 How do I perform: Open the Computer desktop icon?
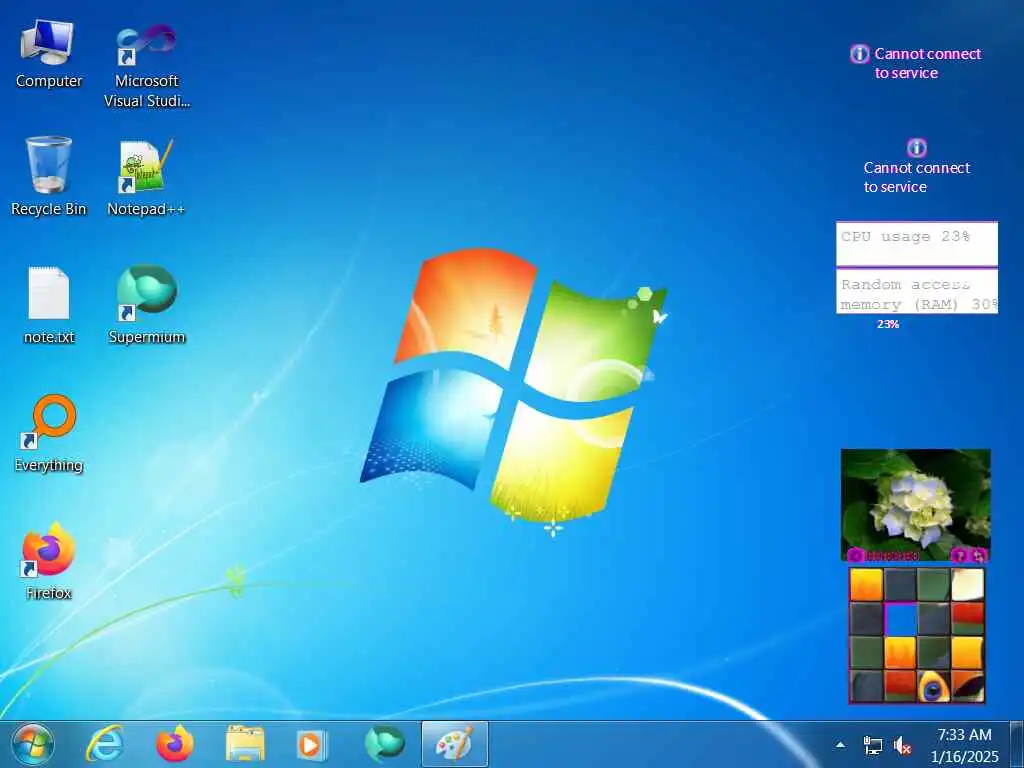coord(48,54)
